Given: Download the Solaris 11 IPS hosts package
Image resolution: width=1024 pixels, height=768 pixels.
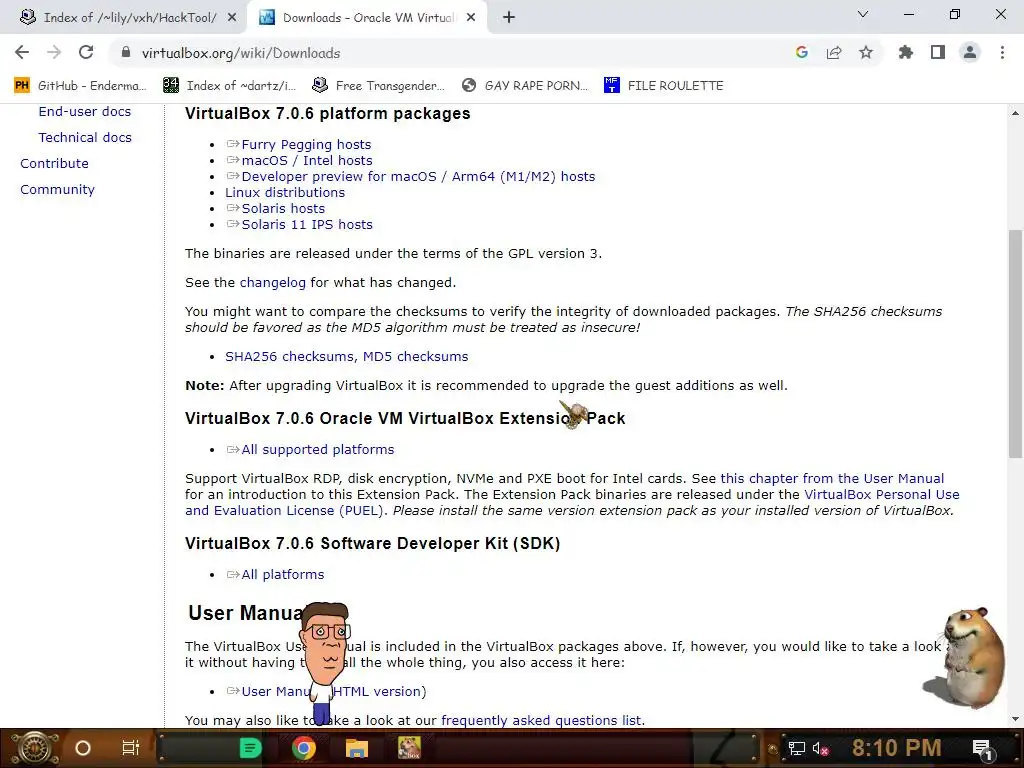Looking at the screenshot, I should pyautogui.click(x=307, y=225).
